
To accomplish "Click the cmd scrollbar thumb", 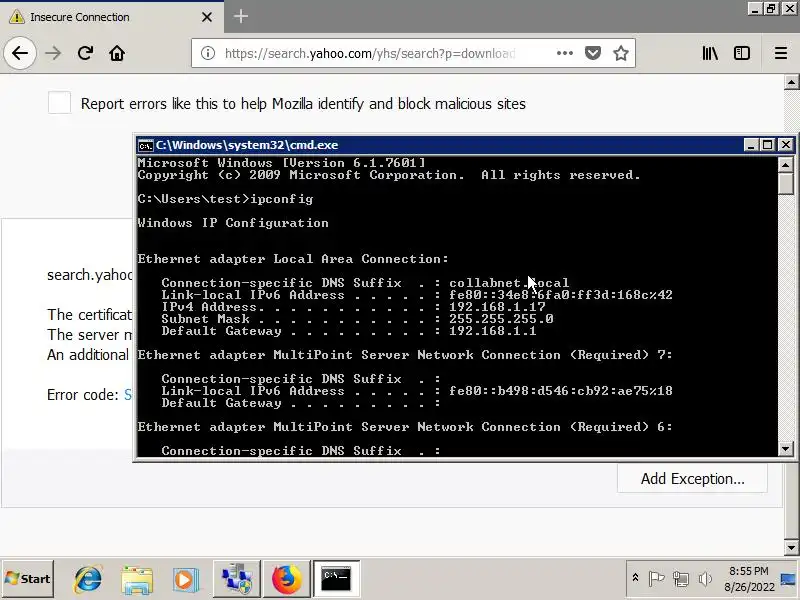I will click(785, 183).
